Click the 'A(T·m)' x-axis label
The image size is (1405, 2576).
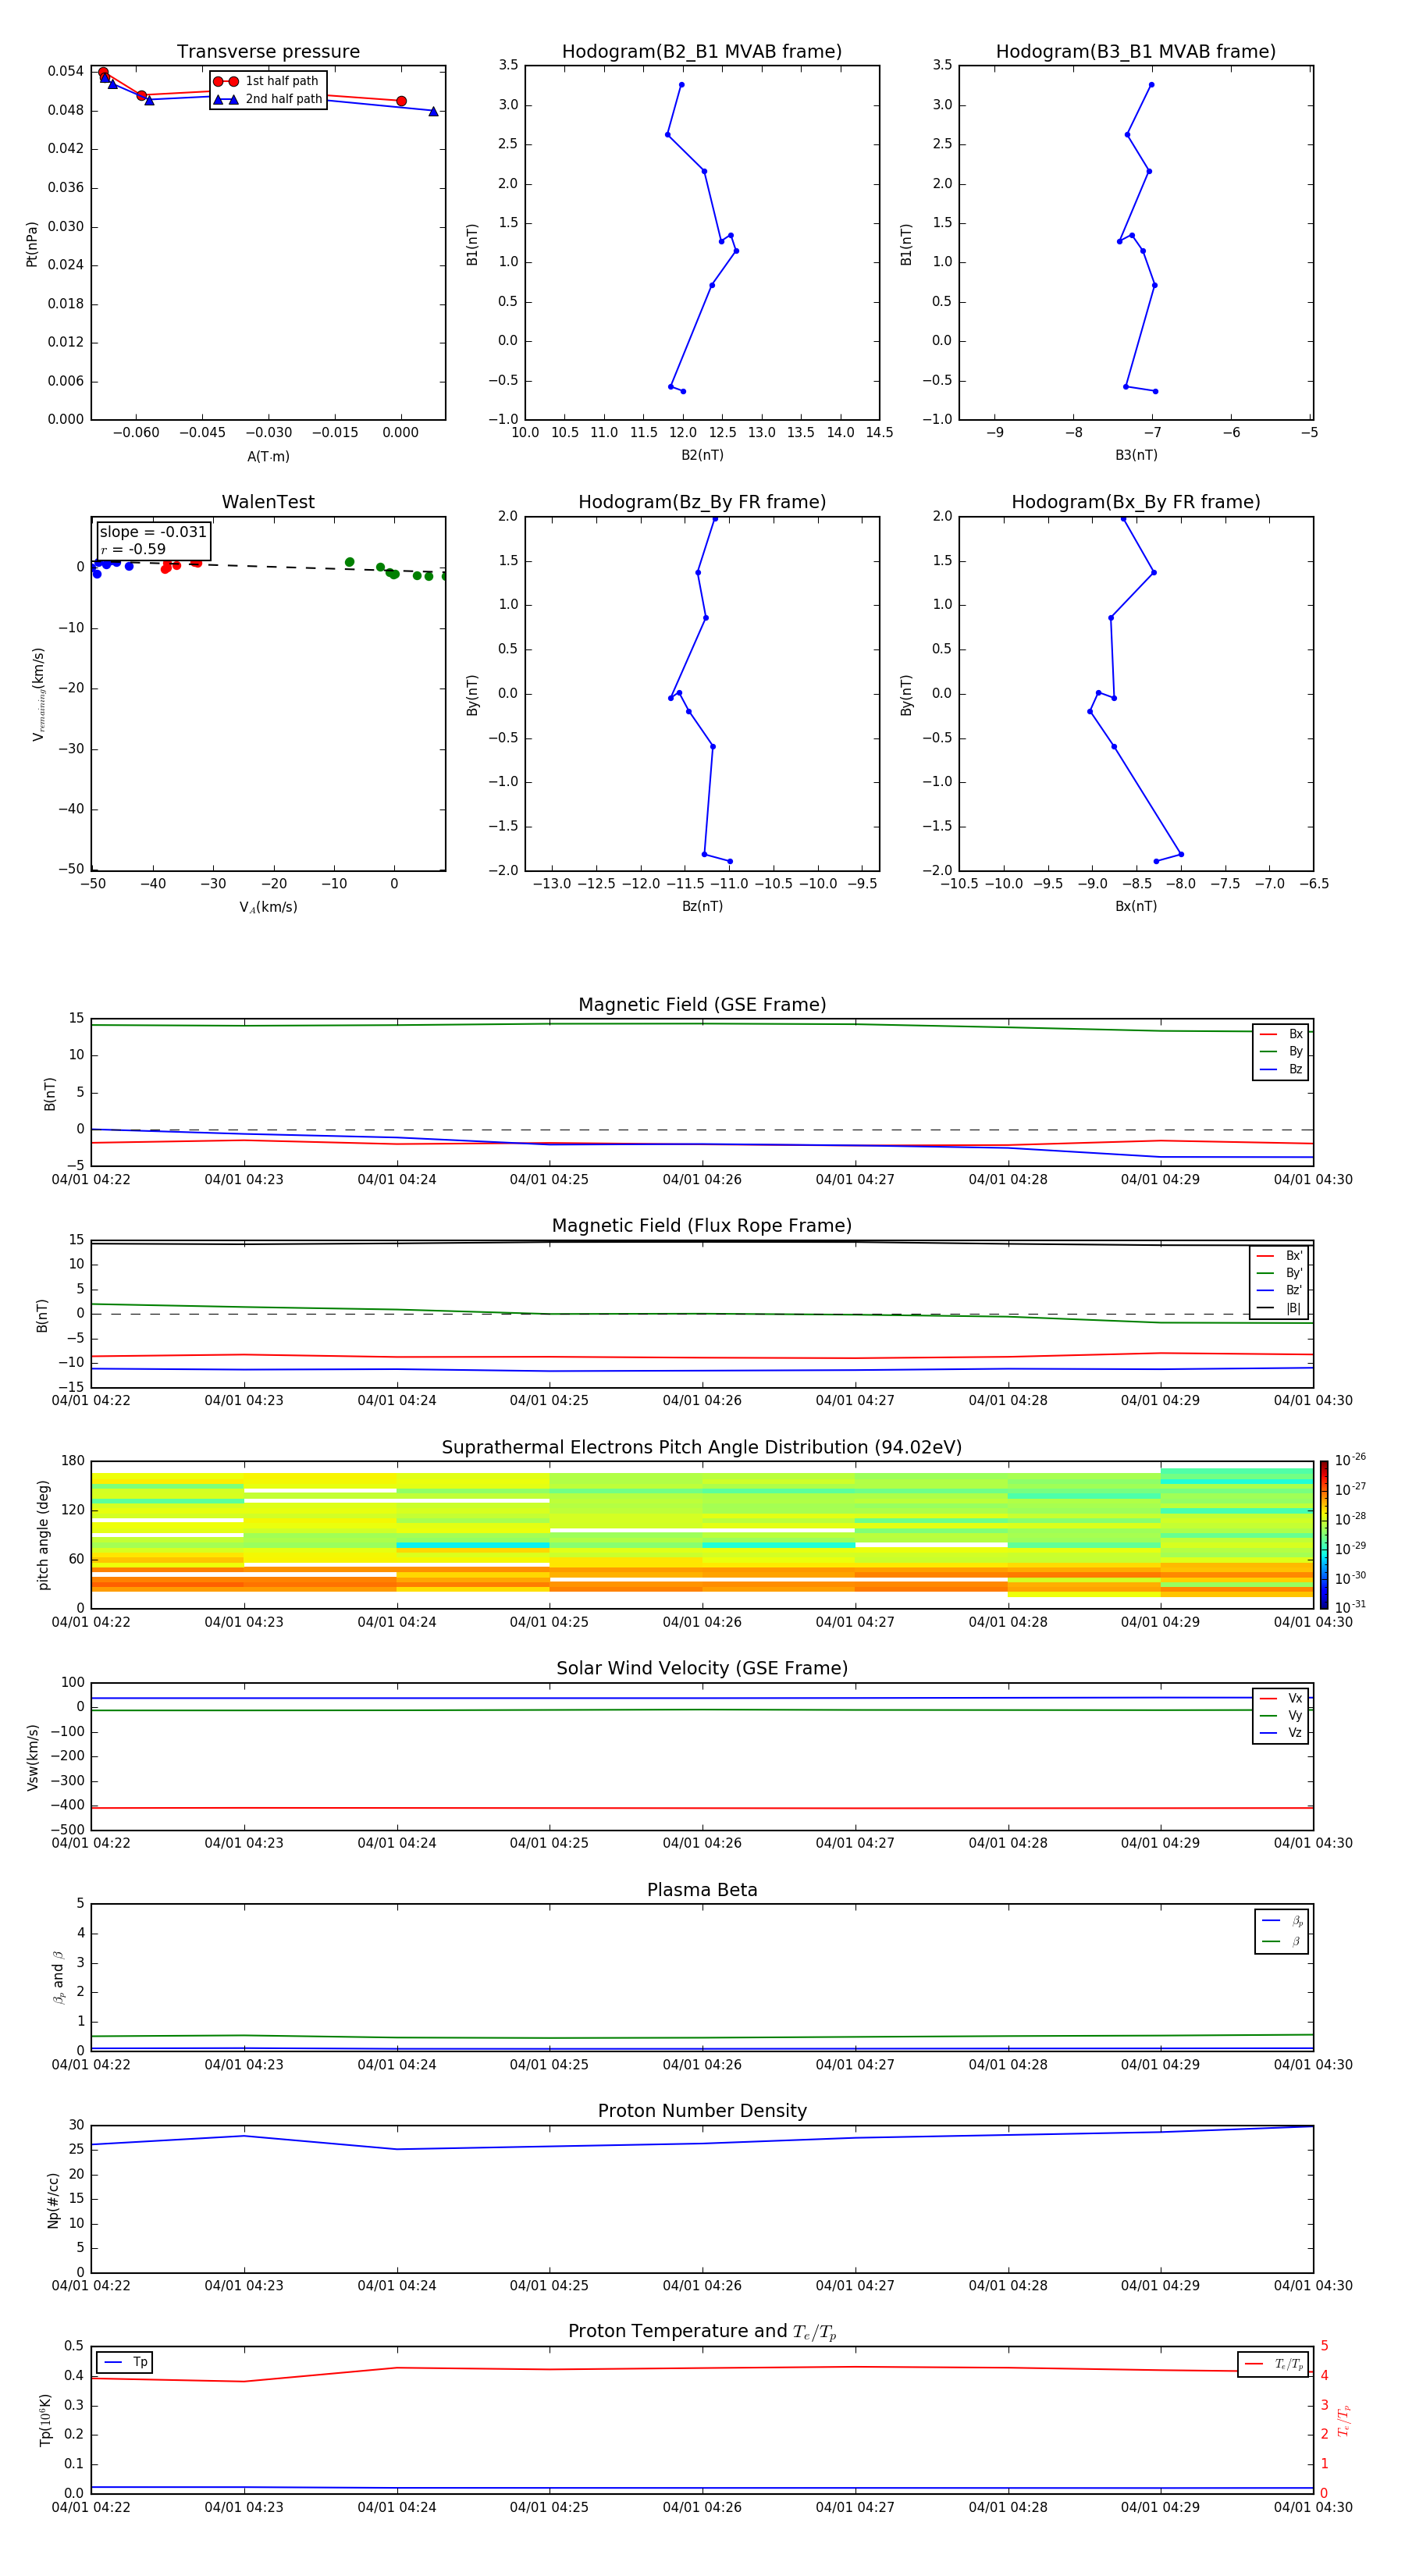coord(268,456)
